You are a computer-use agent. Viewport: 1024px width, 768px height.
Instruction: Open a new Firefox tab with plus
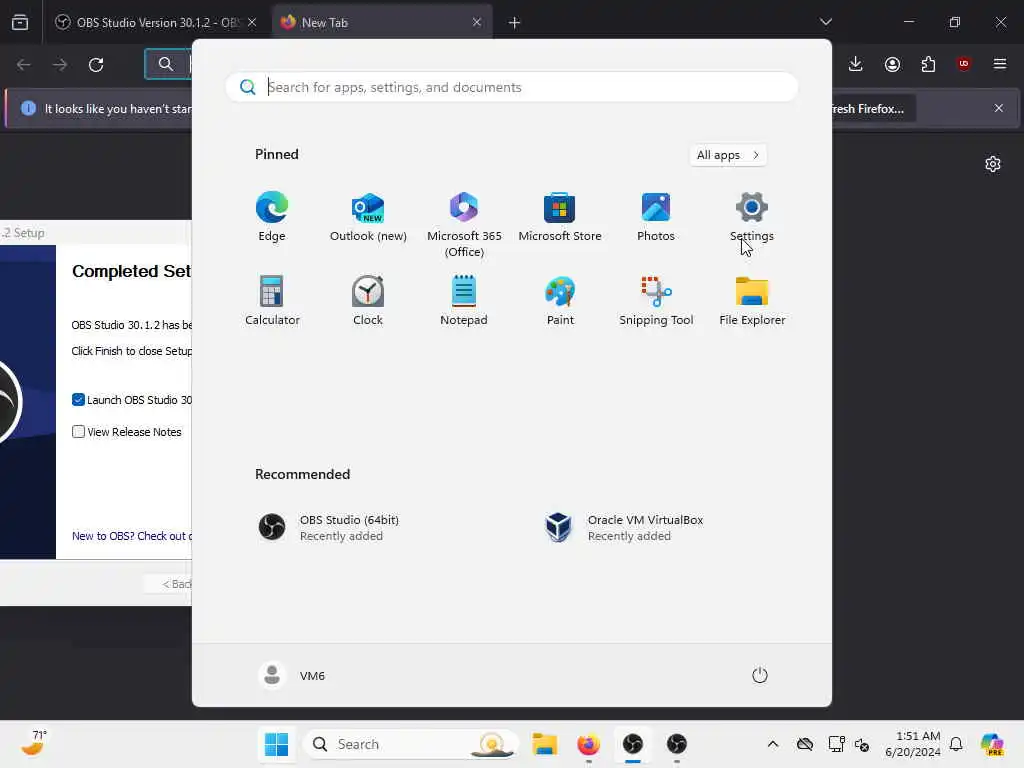515,23
